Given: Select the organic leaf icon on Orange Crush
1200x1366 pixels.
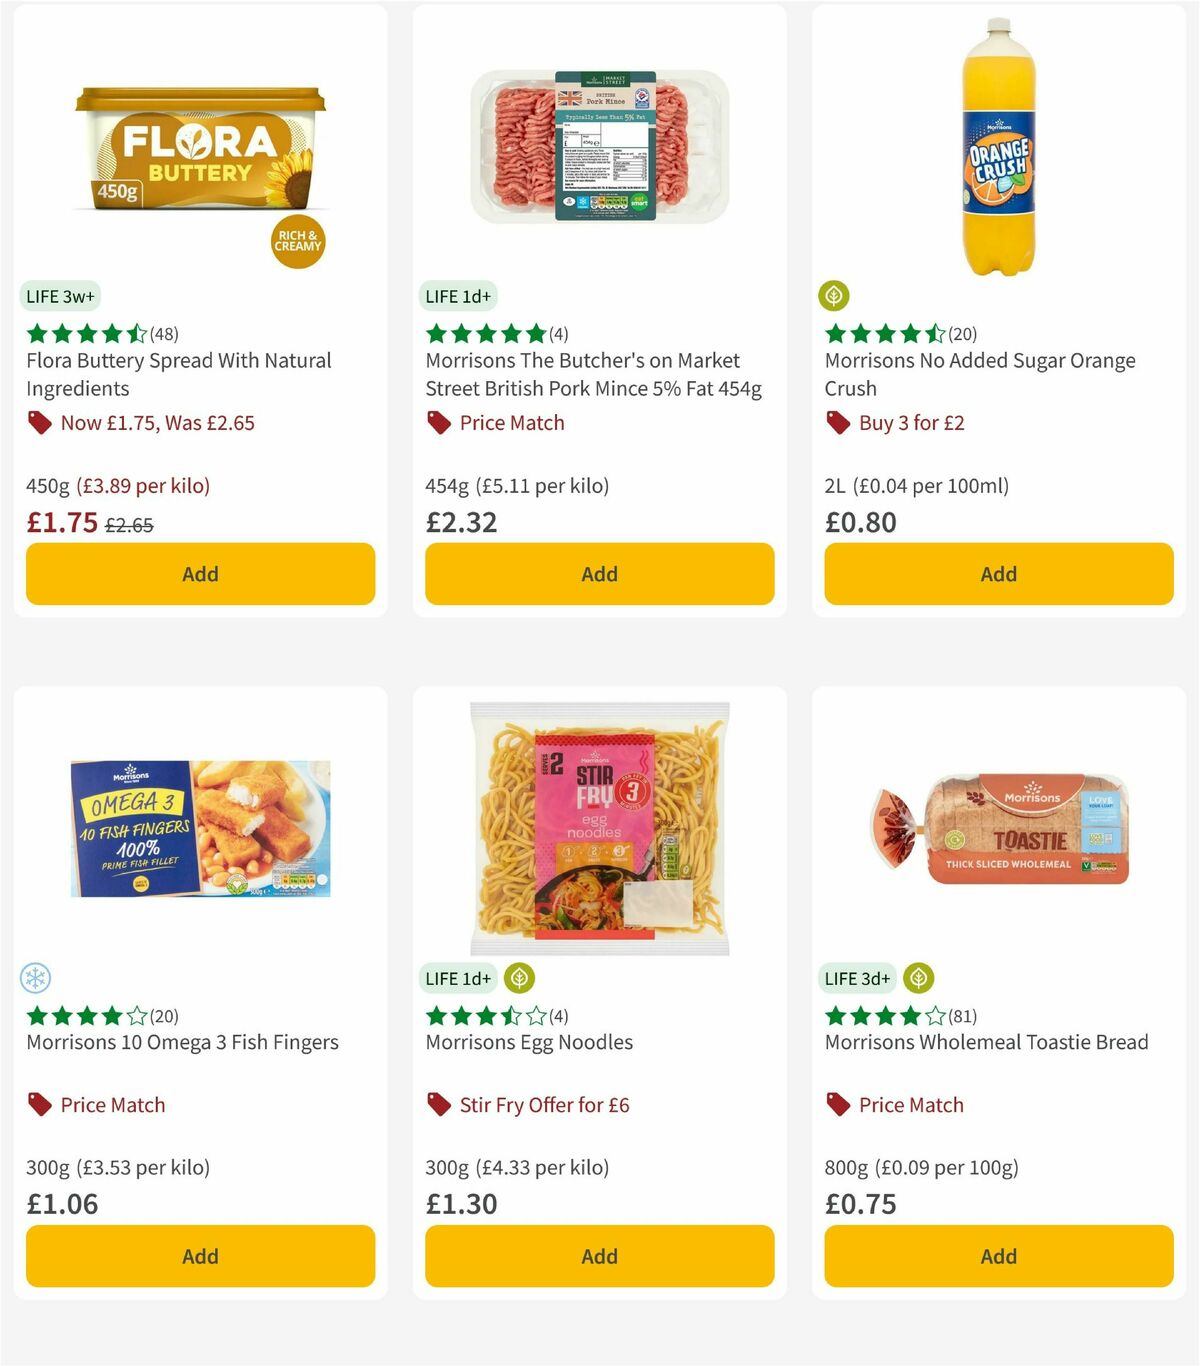Looking at the screenshot, I should (833, 296).
